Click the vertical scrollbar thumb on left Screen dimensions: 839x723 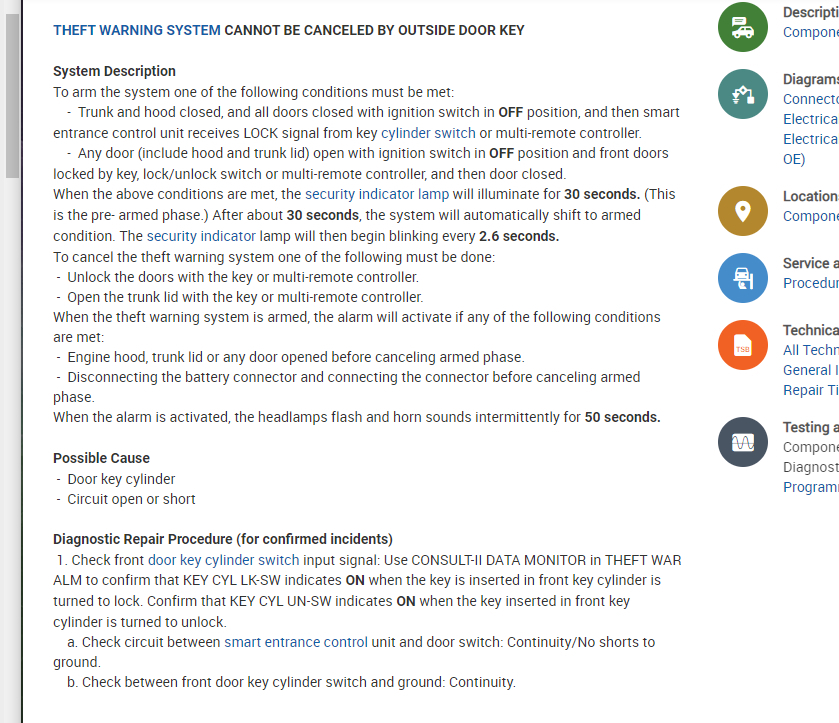click(12, 95)
